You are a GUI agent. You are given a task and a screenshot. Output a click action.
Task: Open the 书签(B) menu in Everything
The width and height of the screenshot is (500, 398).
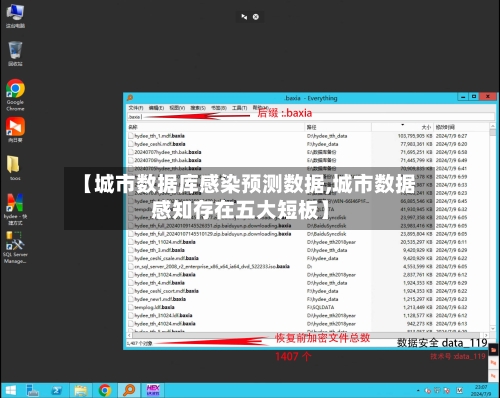pos(219,108)
